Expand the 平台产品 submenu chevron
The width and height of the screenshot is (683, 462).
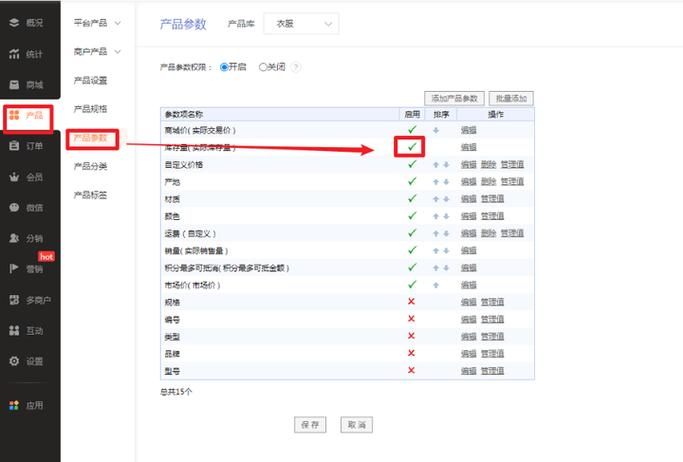(x=118, y=23)
